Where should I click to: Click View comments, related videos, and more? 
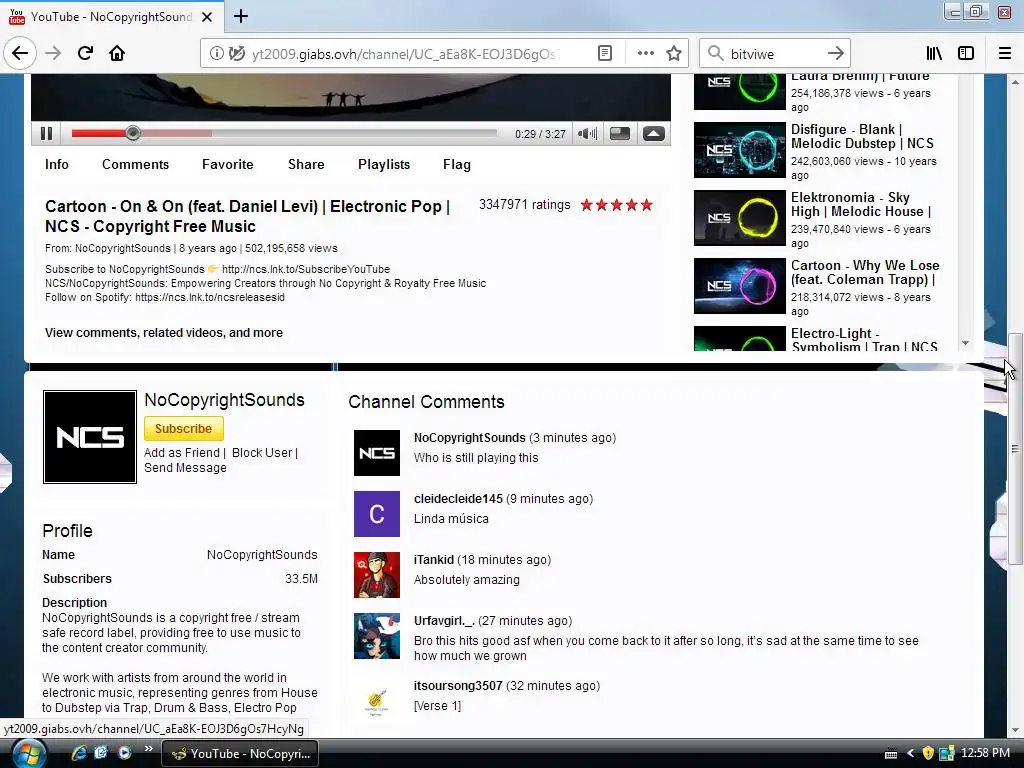click(164, 333)
